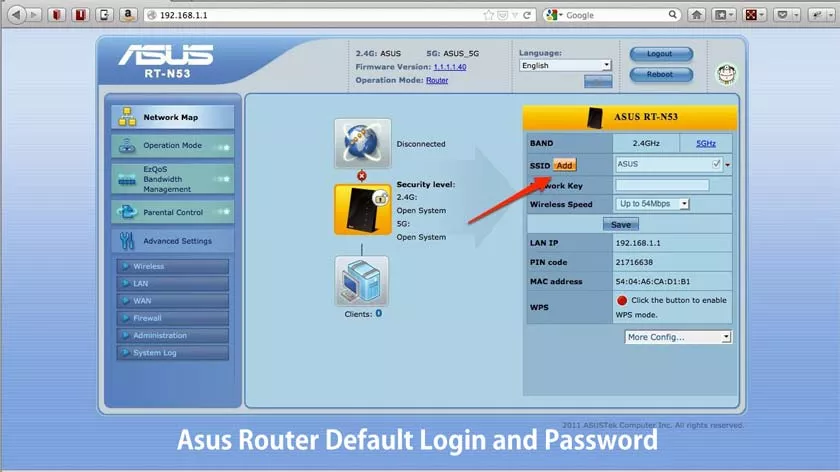The width and height of the screenshot is (840, 472).
Task: Click the clients computer icon
Action: [x=362, y=281]
